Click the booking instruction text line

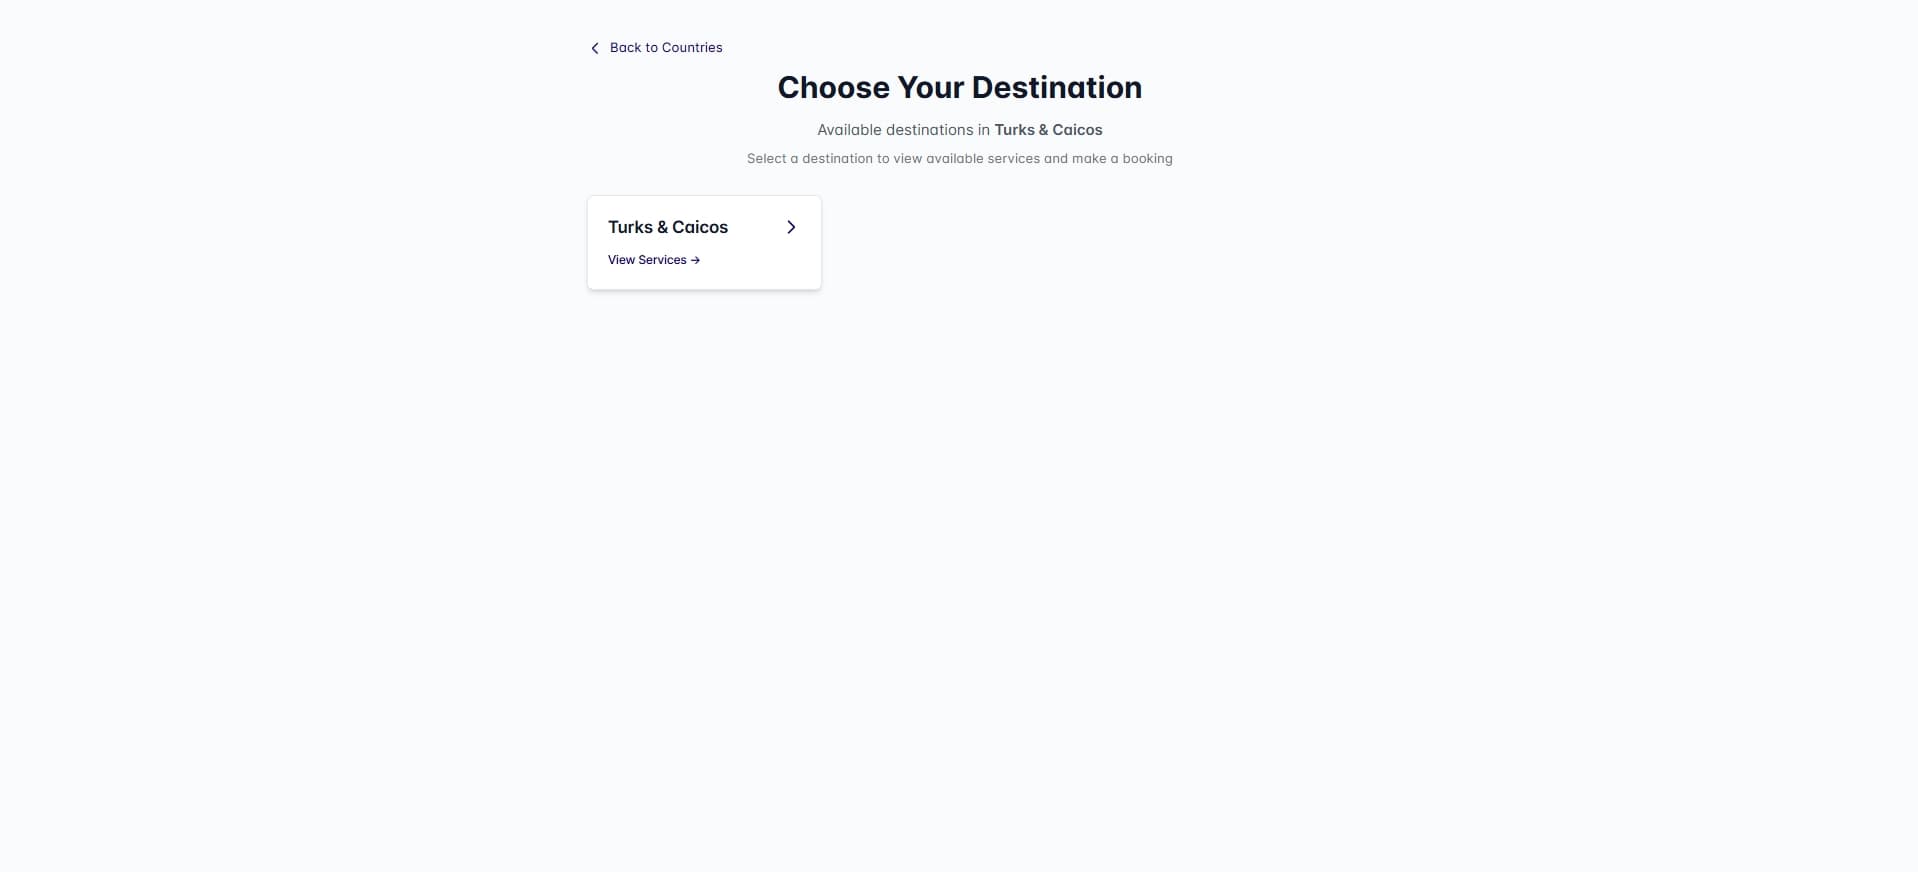(x=959, y=158)
